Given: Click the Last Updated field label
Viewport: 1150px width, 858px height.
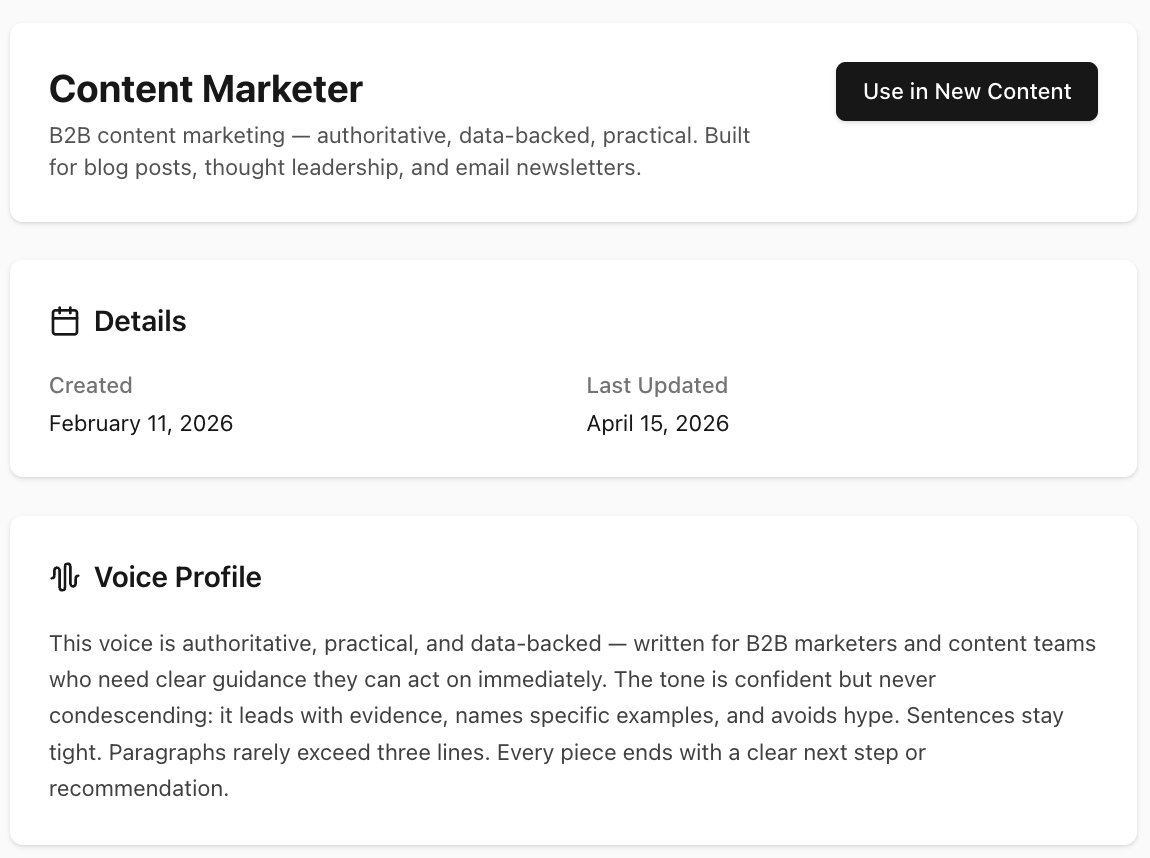Looking at the screenshot, I should (x=657, y=385).
